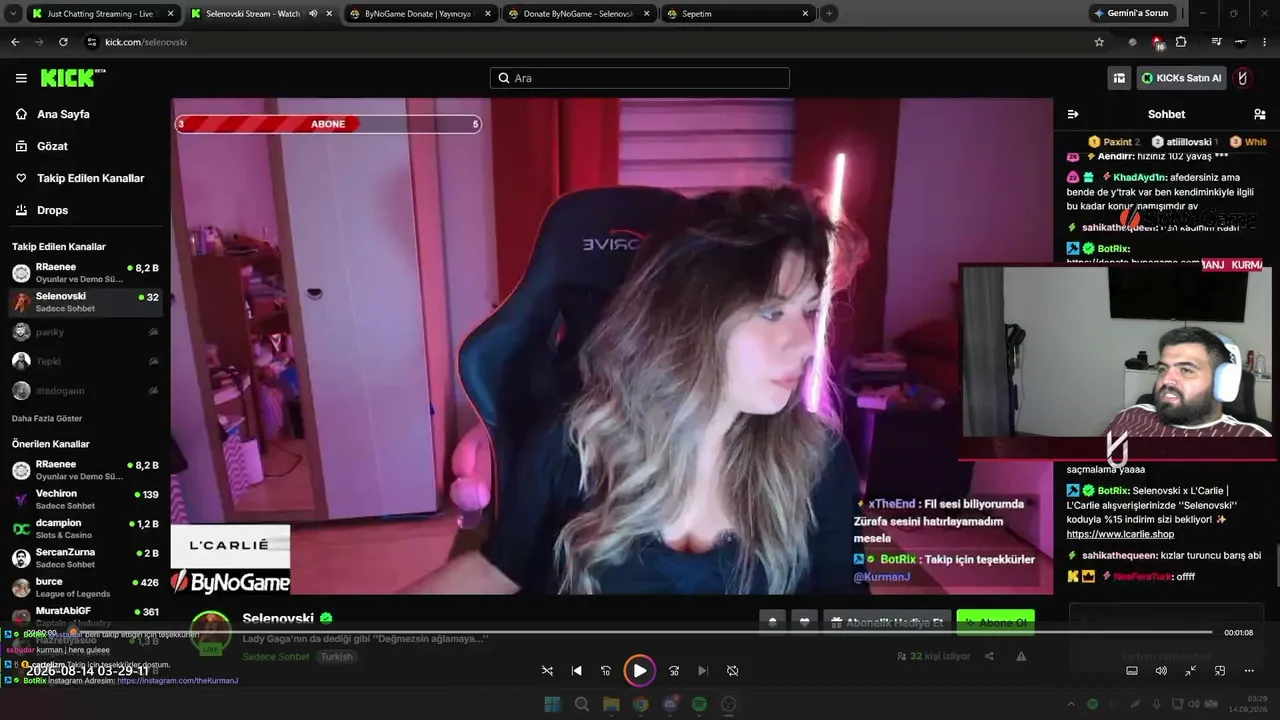Click the KICKs Satın Al button

(x=1181, y=78)
